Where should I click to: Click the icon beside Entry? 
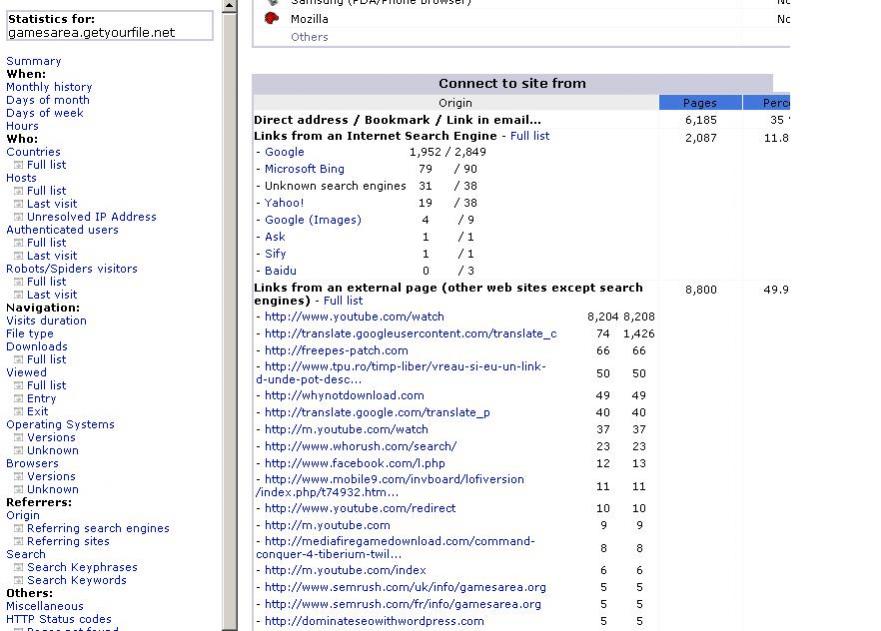point(19,398)
